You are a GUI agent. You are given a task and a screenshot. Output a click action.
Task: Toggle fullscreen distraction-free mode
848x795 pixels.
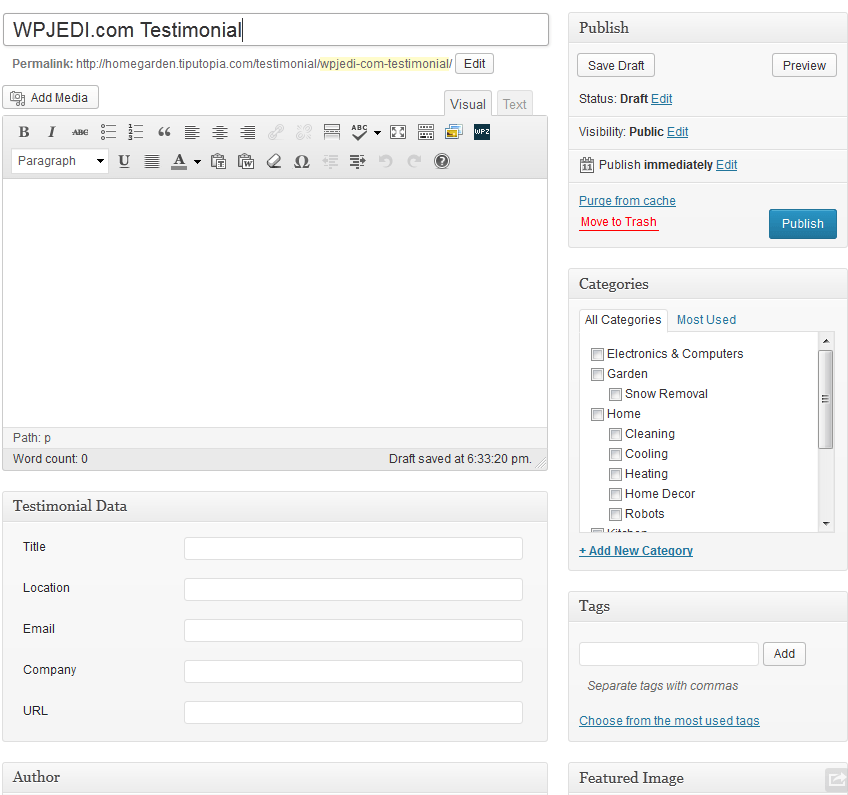coord(398,132)
